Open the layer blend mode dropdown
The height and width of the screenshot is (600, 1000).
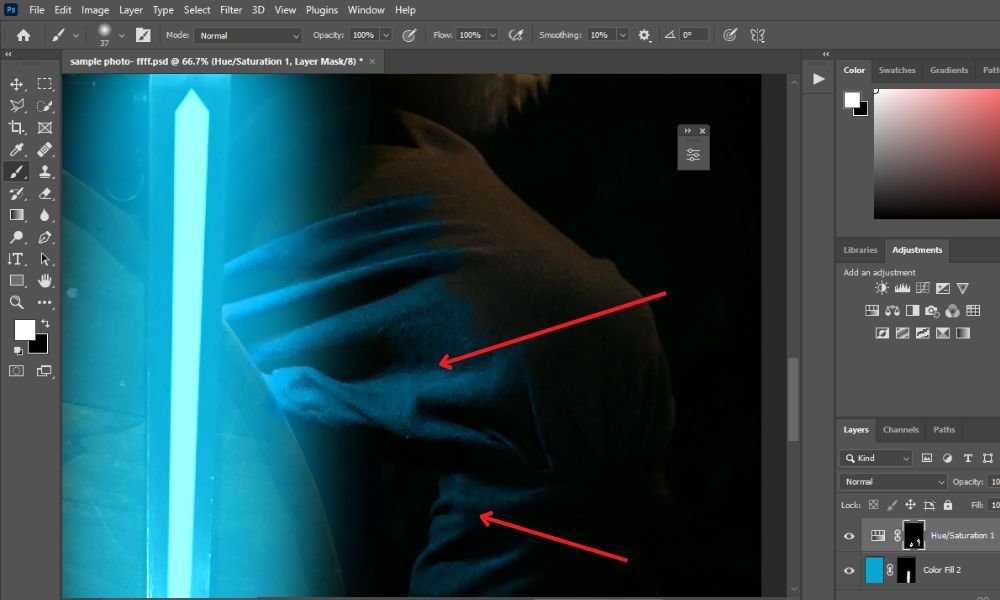click(894, 482)
